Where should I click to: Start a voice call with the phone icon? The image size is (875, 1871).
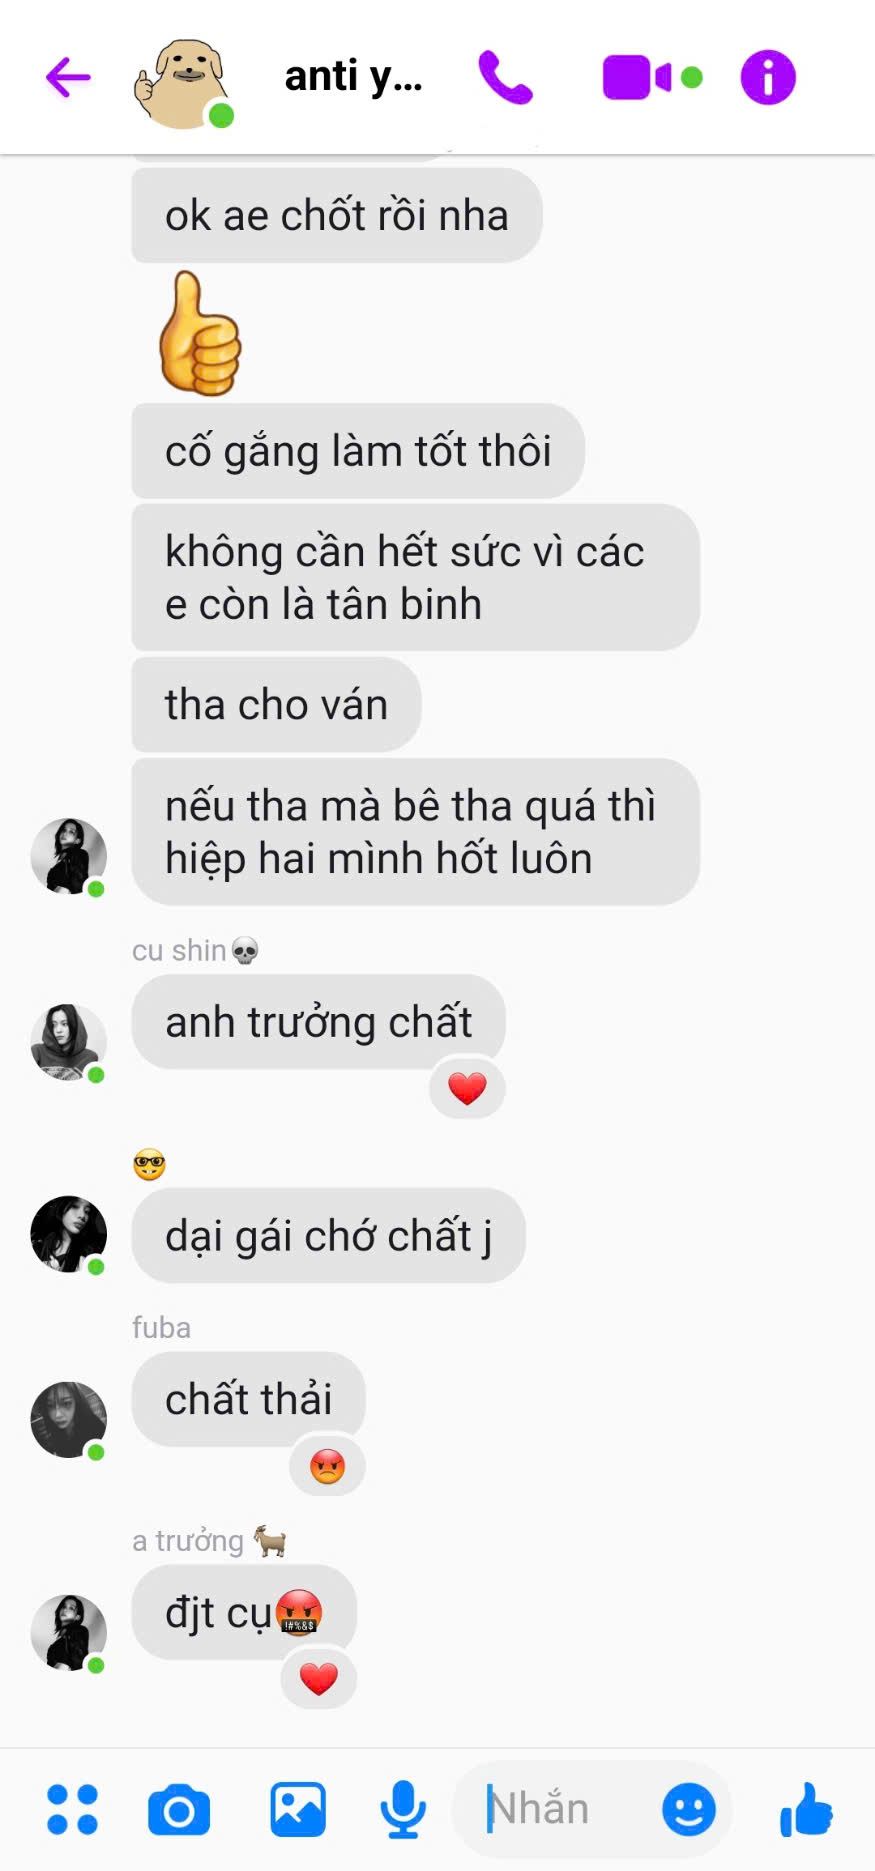pyautogui.click(x=505, y=77)
